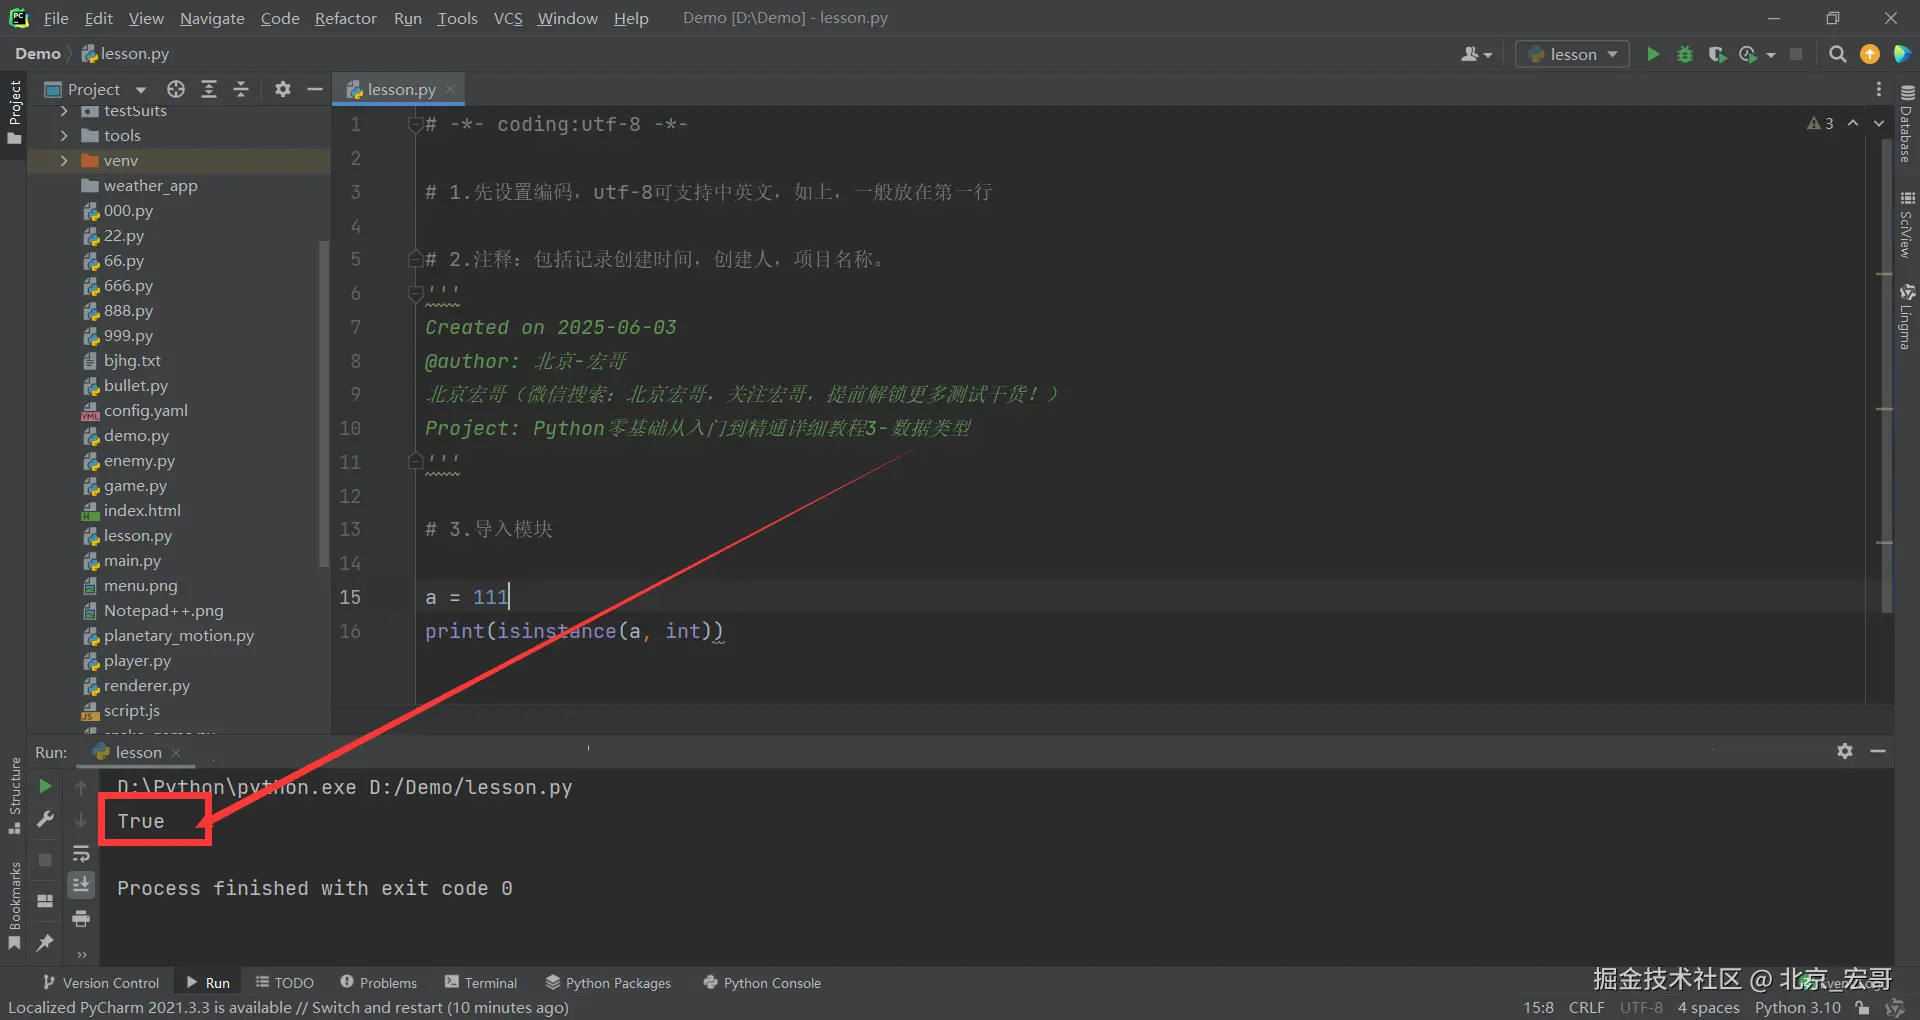Click the Stop icon in Run panel
The height and width of the screenshot is (1020, 1920).
[45, 859]
